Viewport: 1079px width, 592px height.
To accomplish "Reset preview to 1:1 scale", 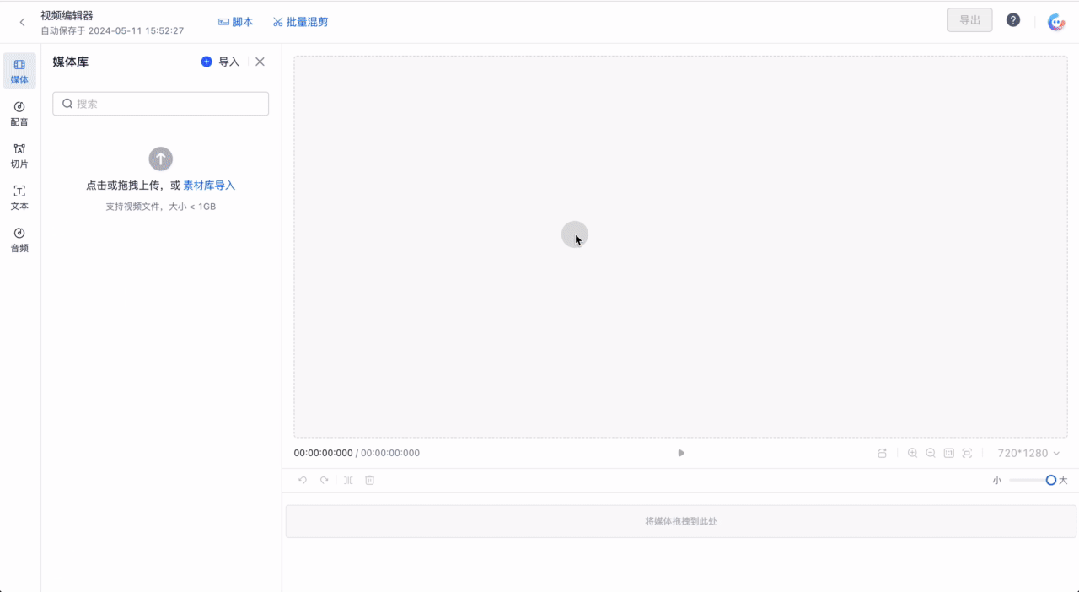I will click(x=949, y=453).
